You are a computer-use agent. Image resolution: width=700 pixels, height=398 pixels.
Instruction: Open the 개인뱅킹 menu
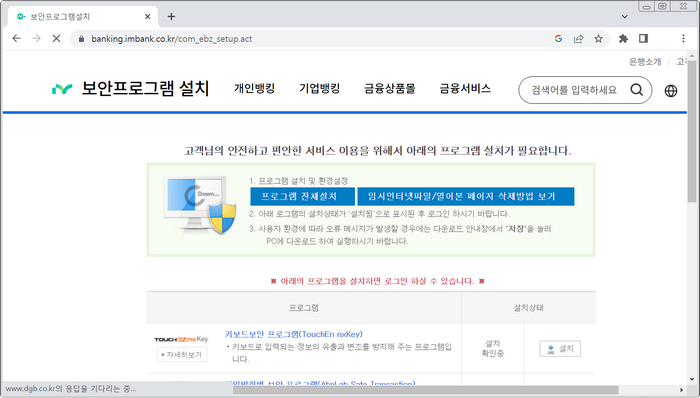coord(254,88)
